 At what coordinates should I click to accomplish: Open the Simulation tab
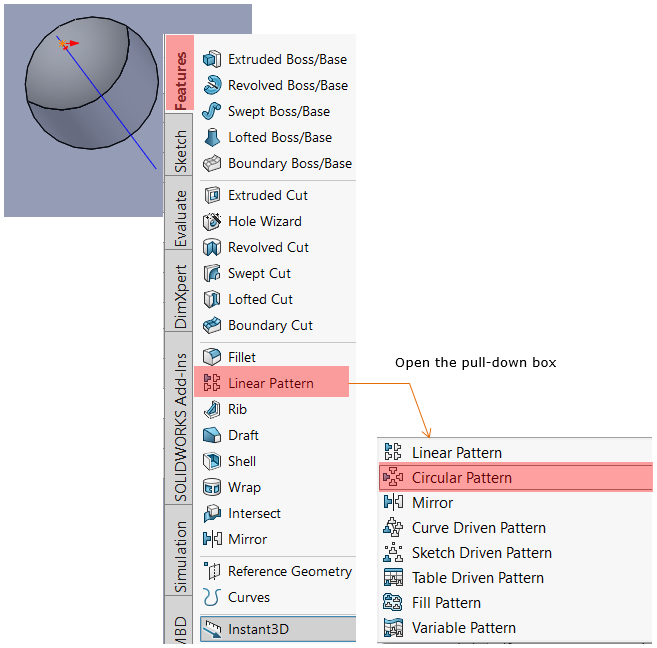click(x=179, y=550)
